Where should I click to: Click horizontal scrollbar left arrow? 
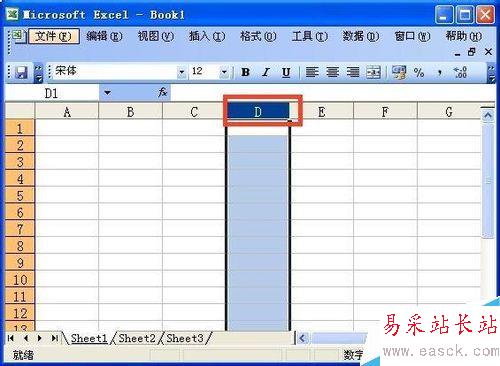(x=302, y=338)
